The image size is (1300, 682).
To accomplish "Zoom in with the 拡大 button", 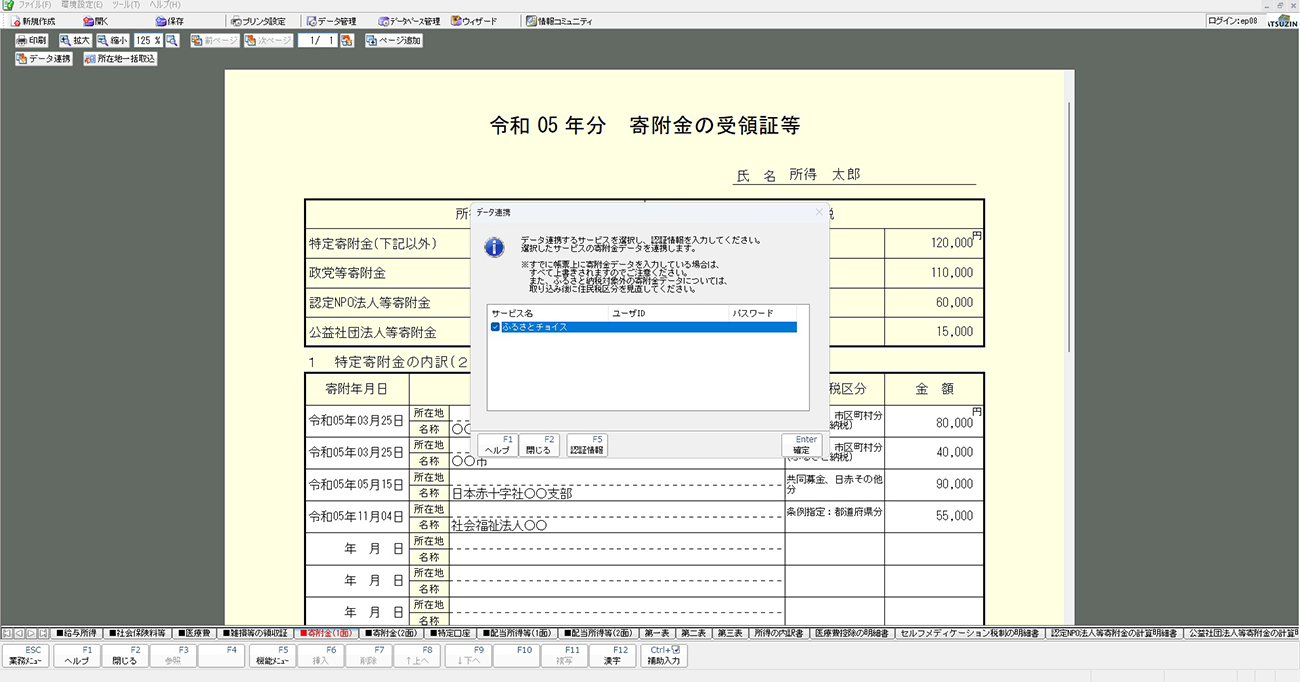I will (75, 41).
